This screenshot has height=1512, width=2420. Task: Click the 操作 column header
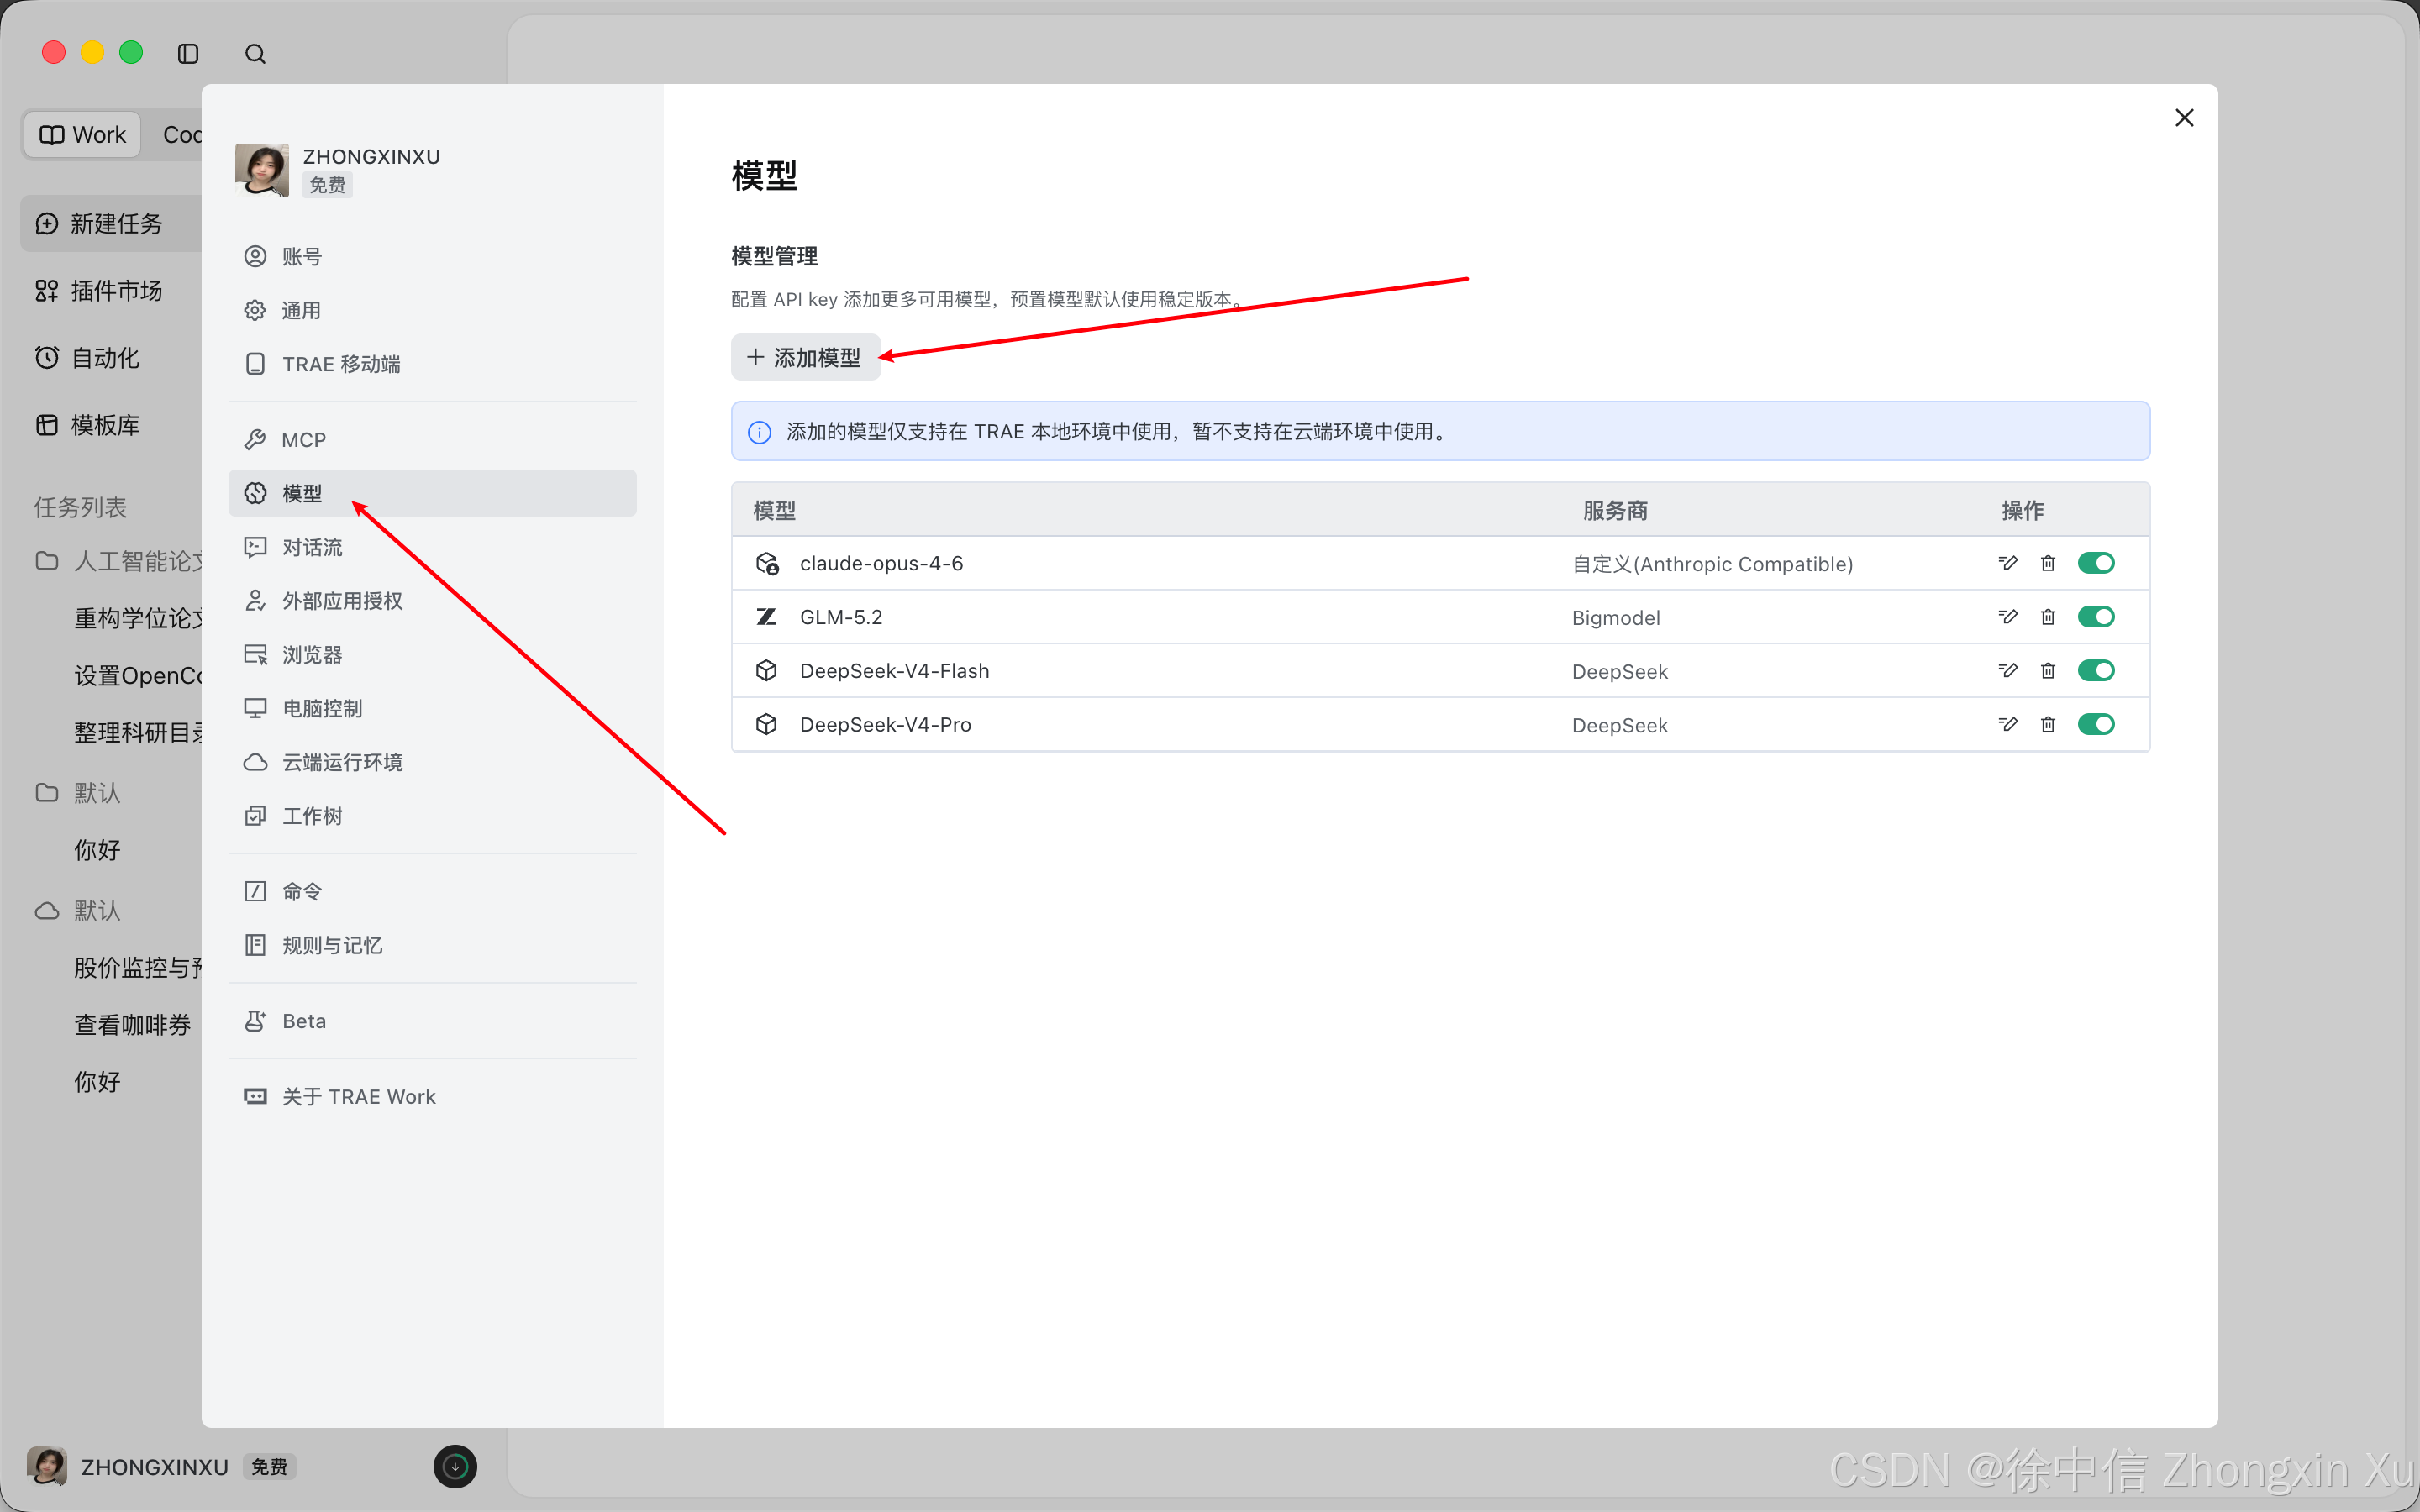2023,511
